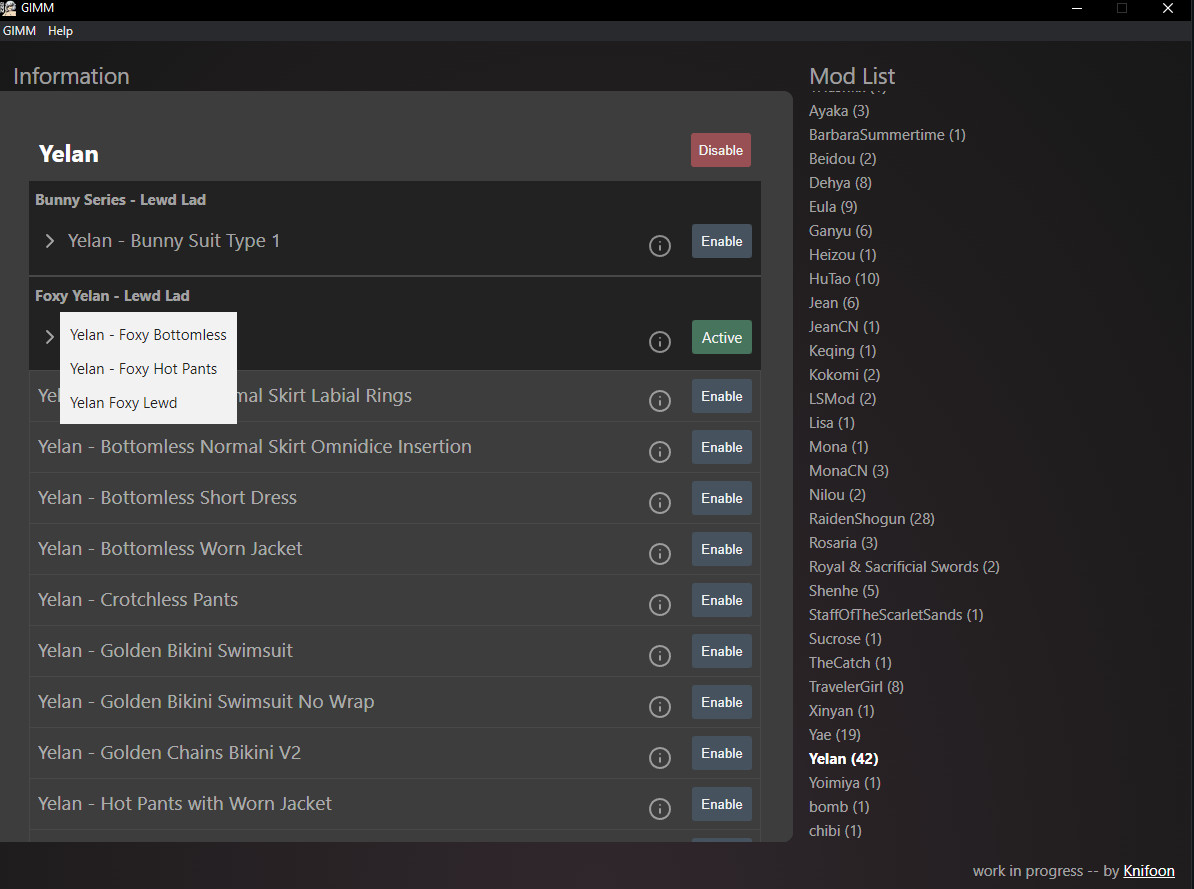Expand the Yelan - Bunny Suit Type 1 chevron
This screenshot has width=1194, height=889.
pos(48,241)
